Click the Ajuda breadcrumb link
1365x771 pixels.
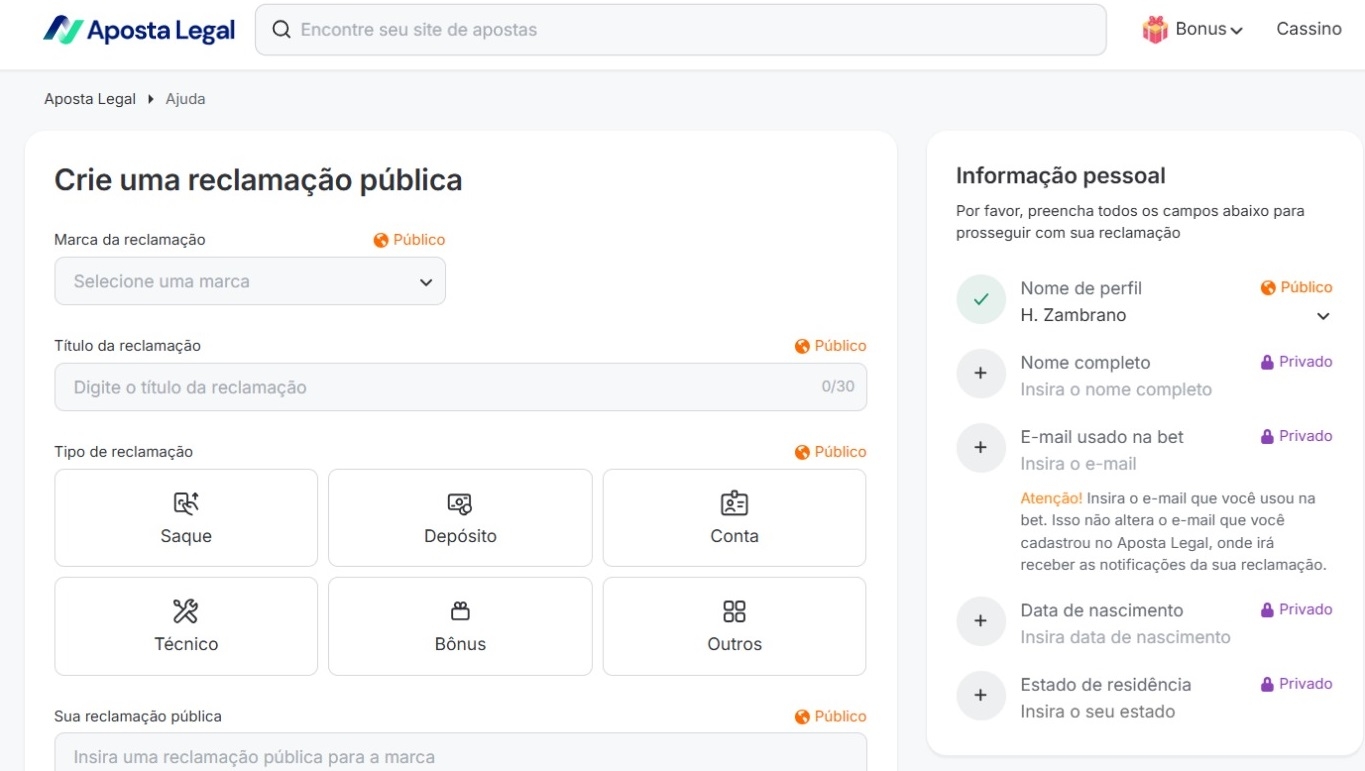[x=185, y=99]
